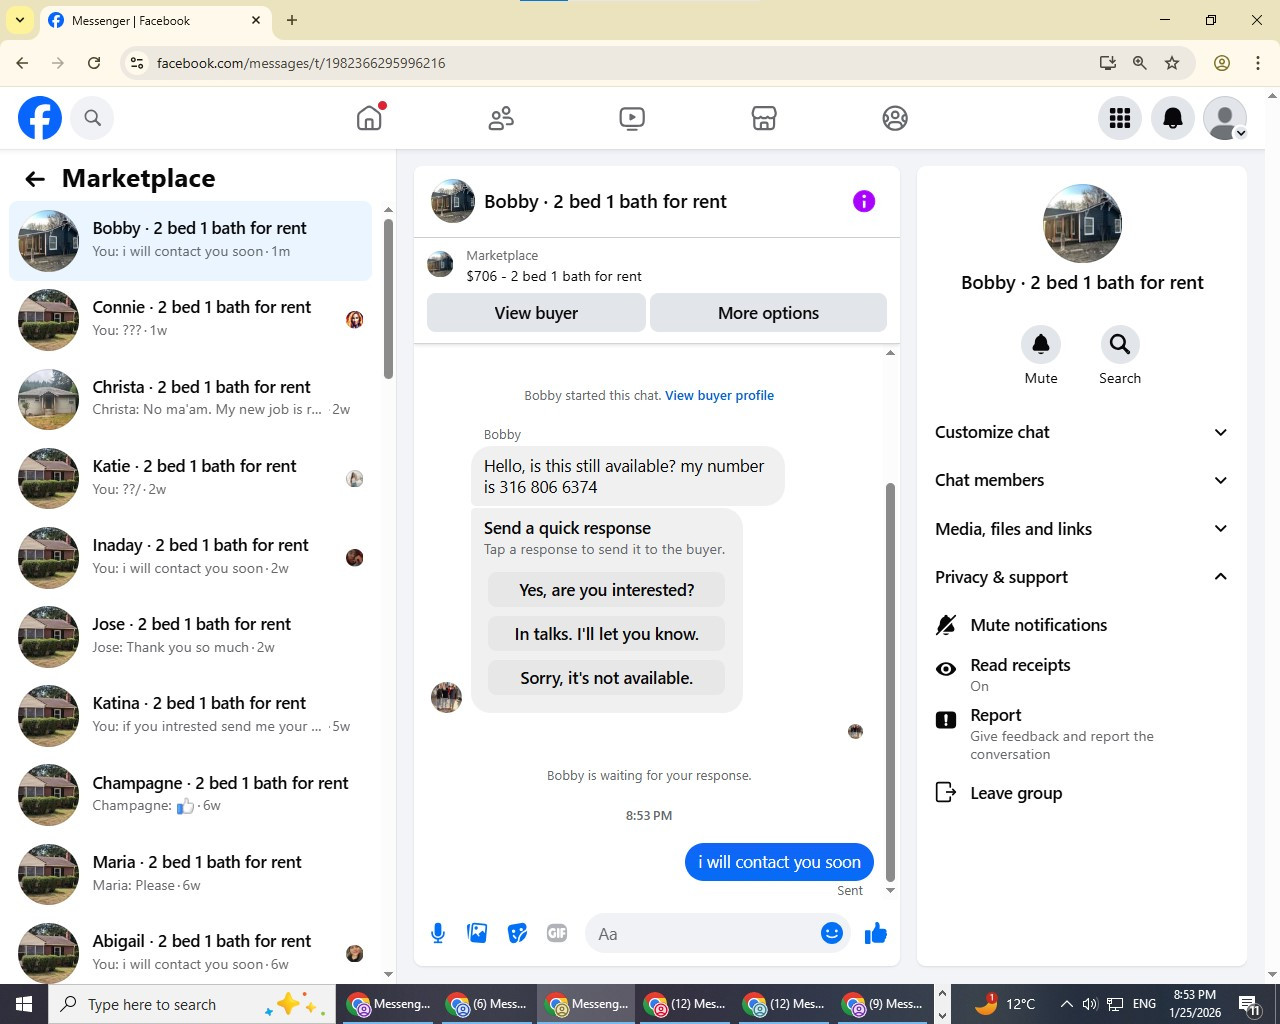The height and width of the screenshot is (1024, 1280).
Task: Toggle Mute notifications in Privacy & support
Action: point(1082,625)
